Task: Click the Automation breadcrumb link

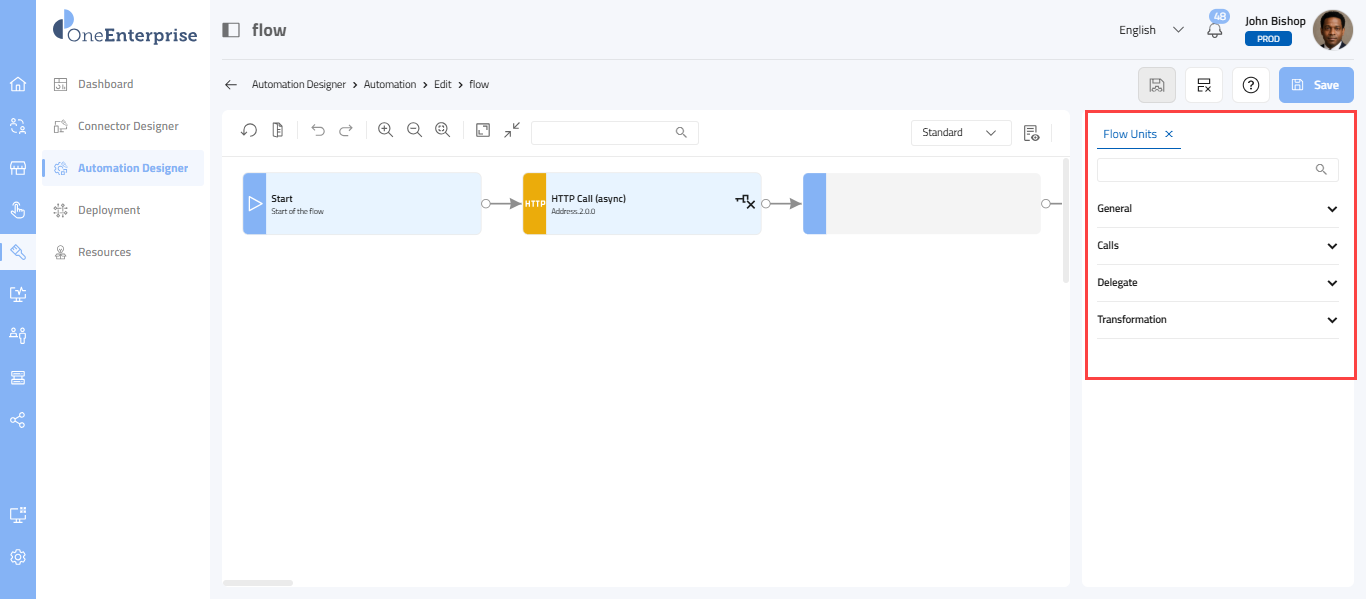Action: pos(389,85)
